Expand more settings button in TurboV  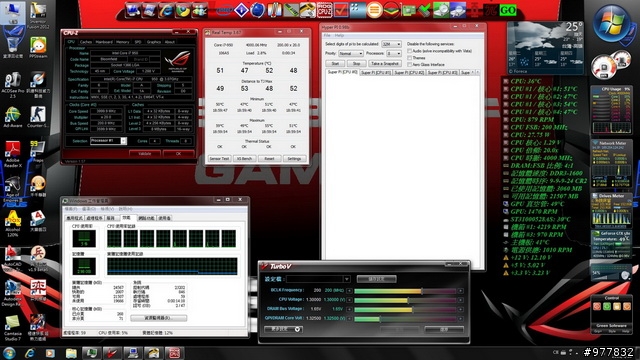click(x=284, y=329)
